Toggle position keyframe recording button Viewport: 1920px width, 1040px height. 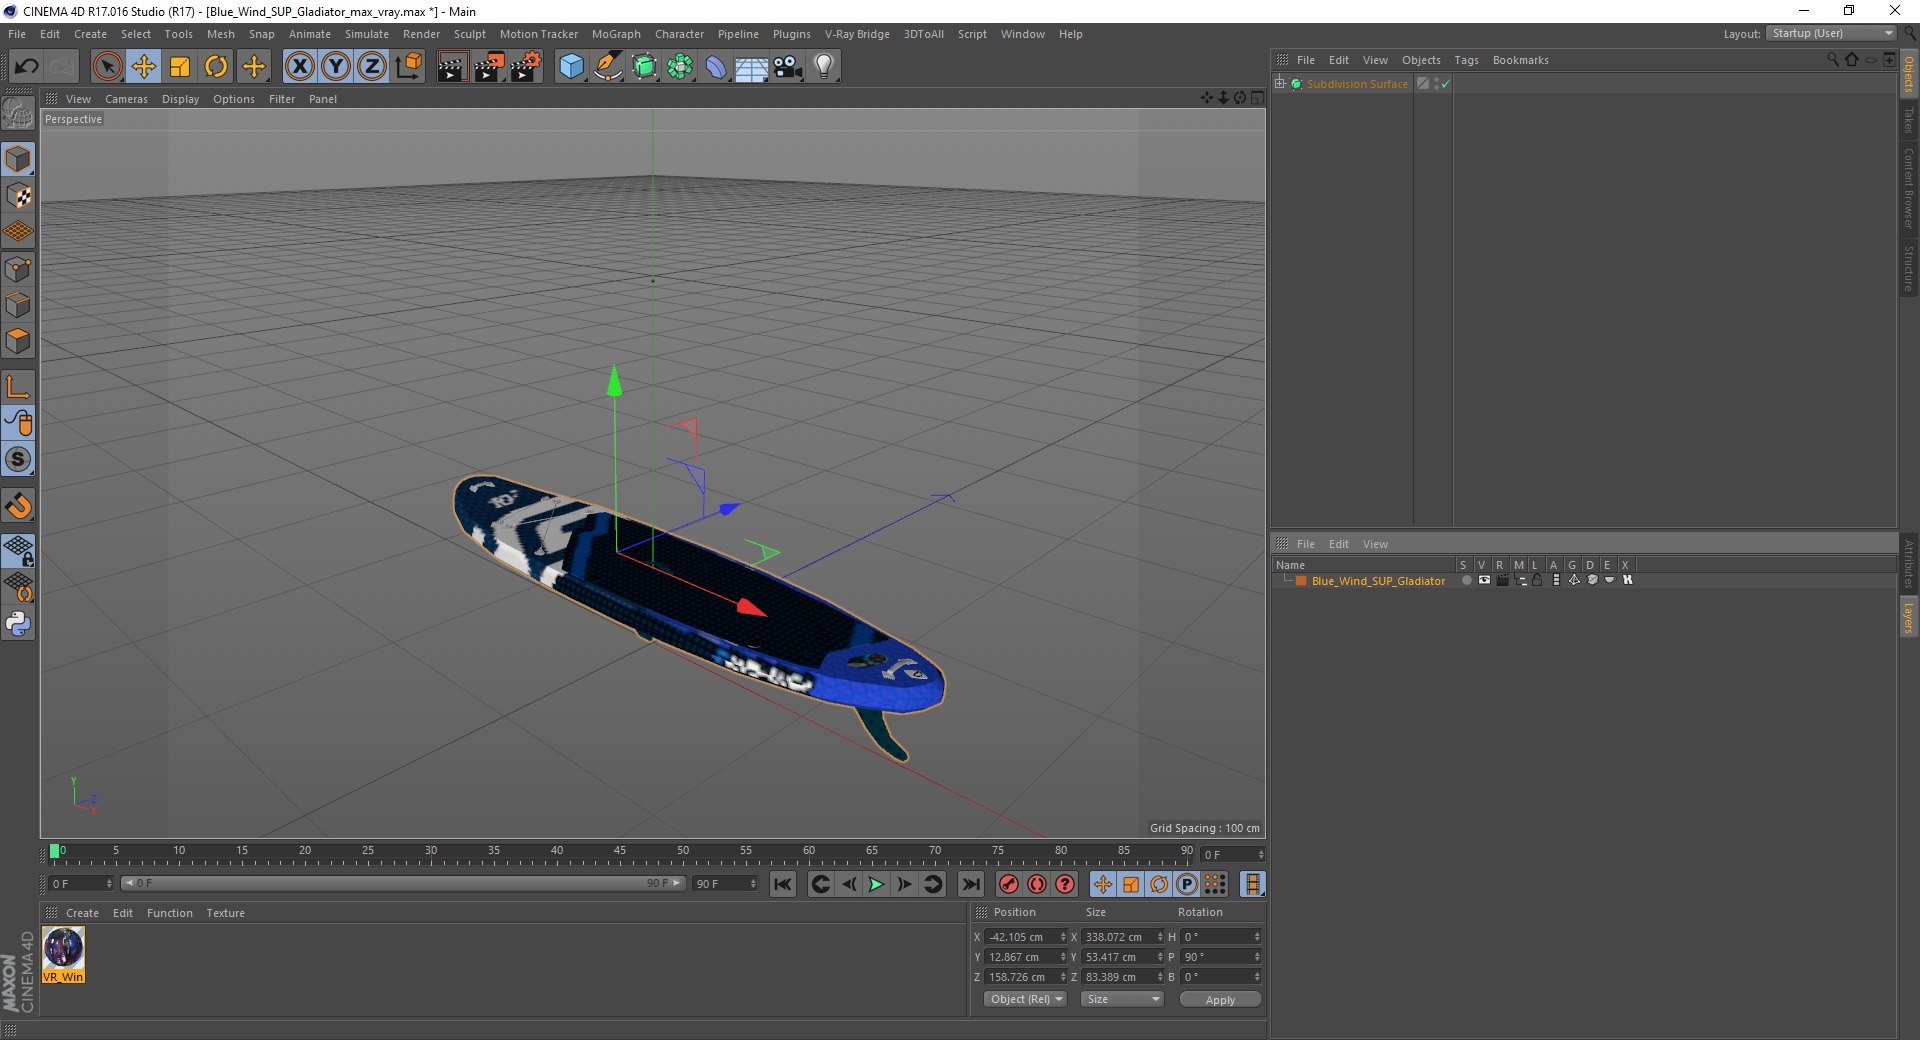(x=1102, y=884)
